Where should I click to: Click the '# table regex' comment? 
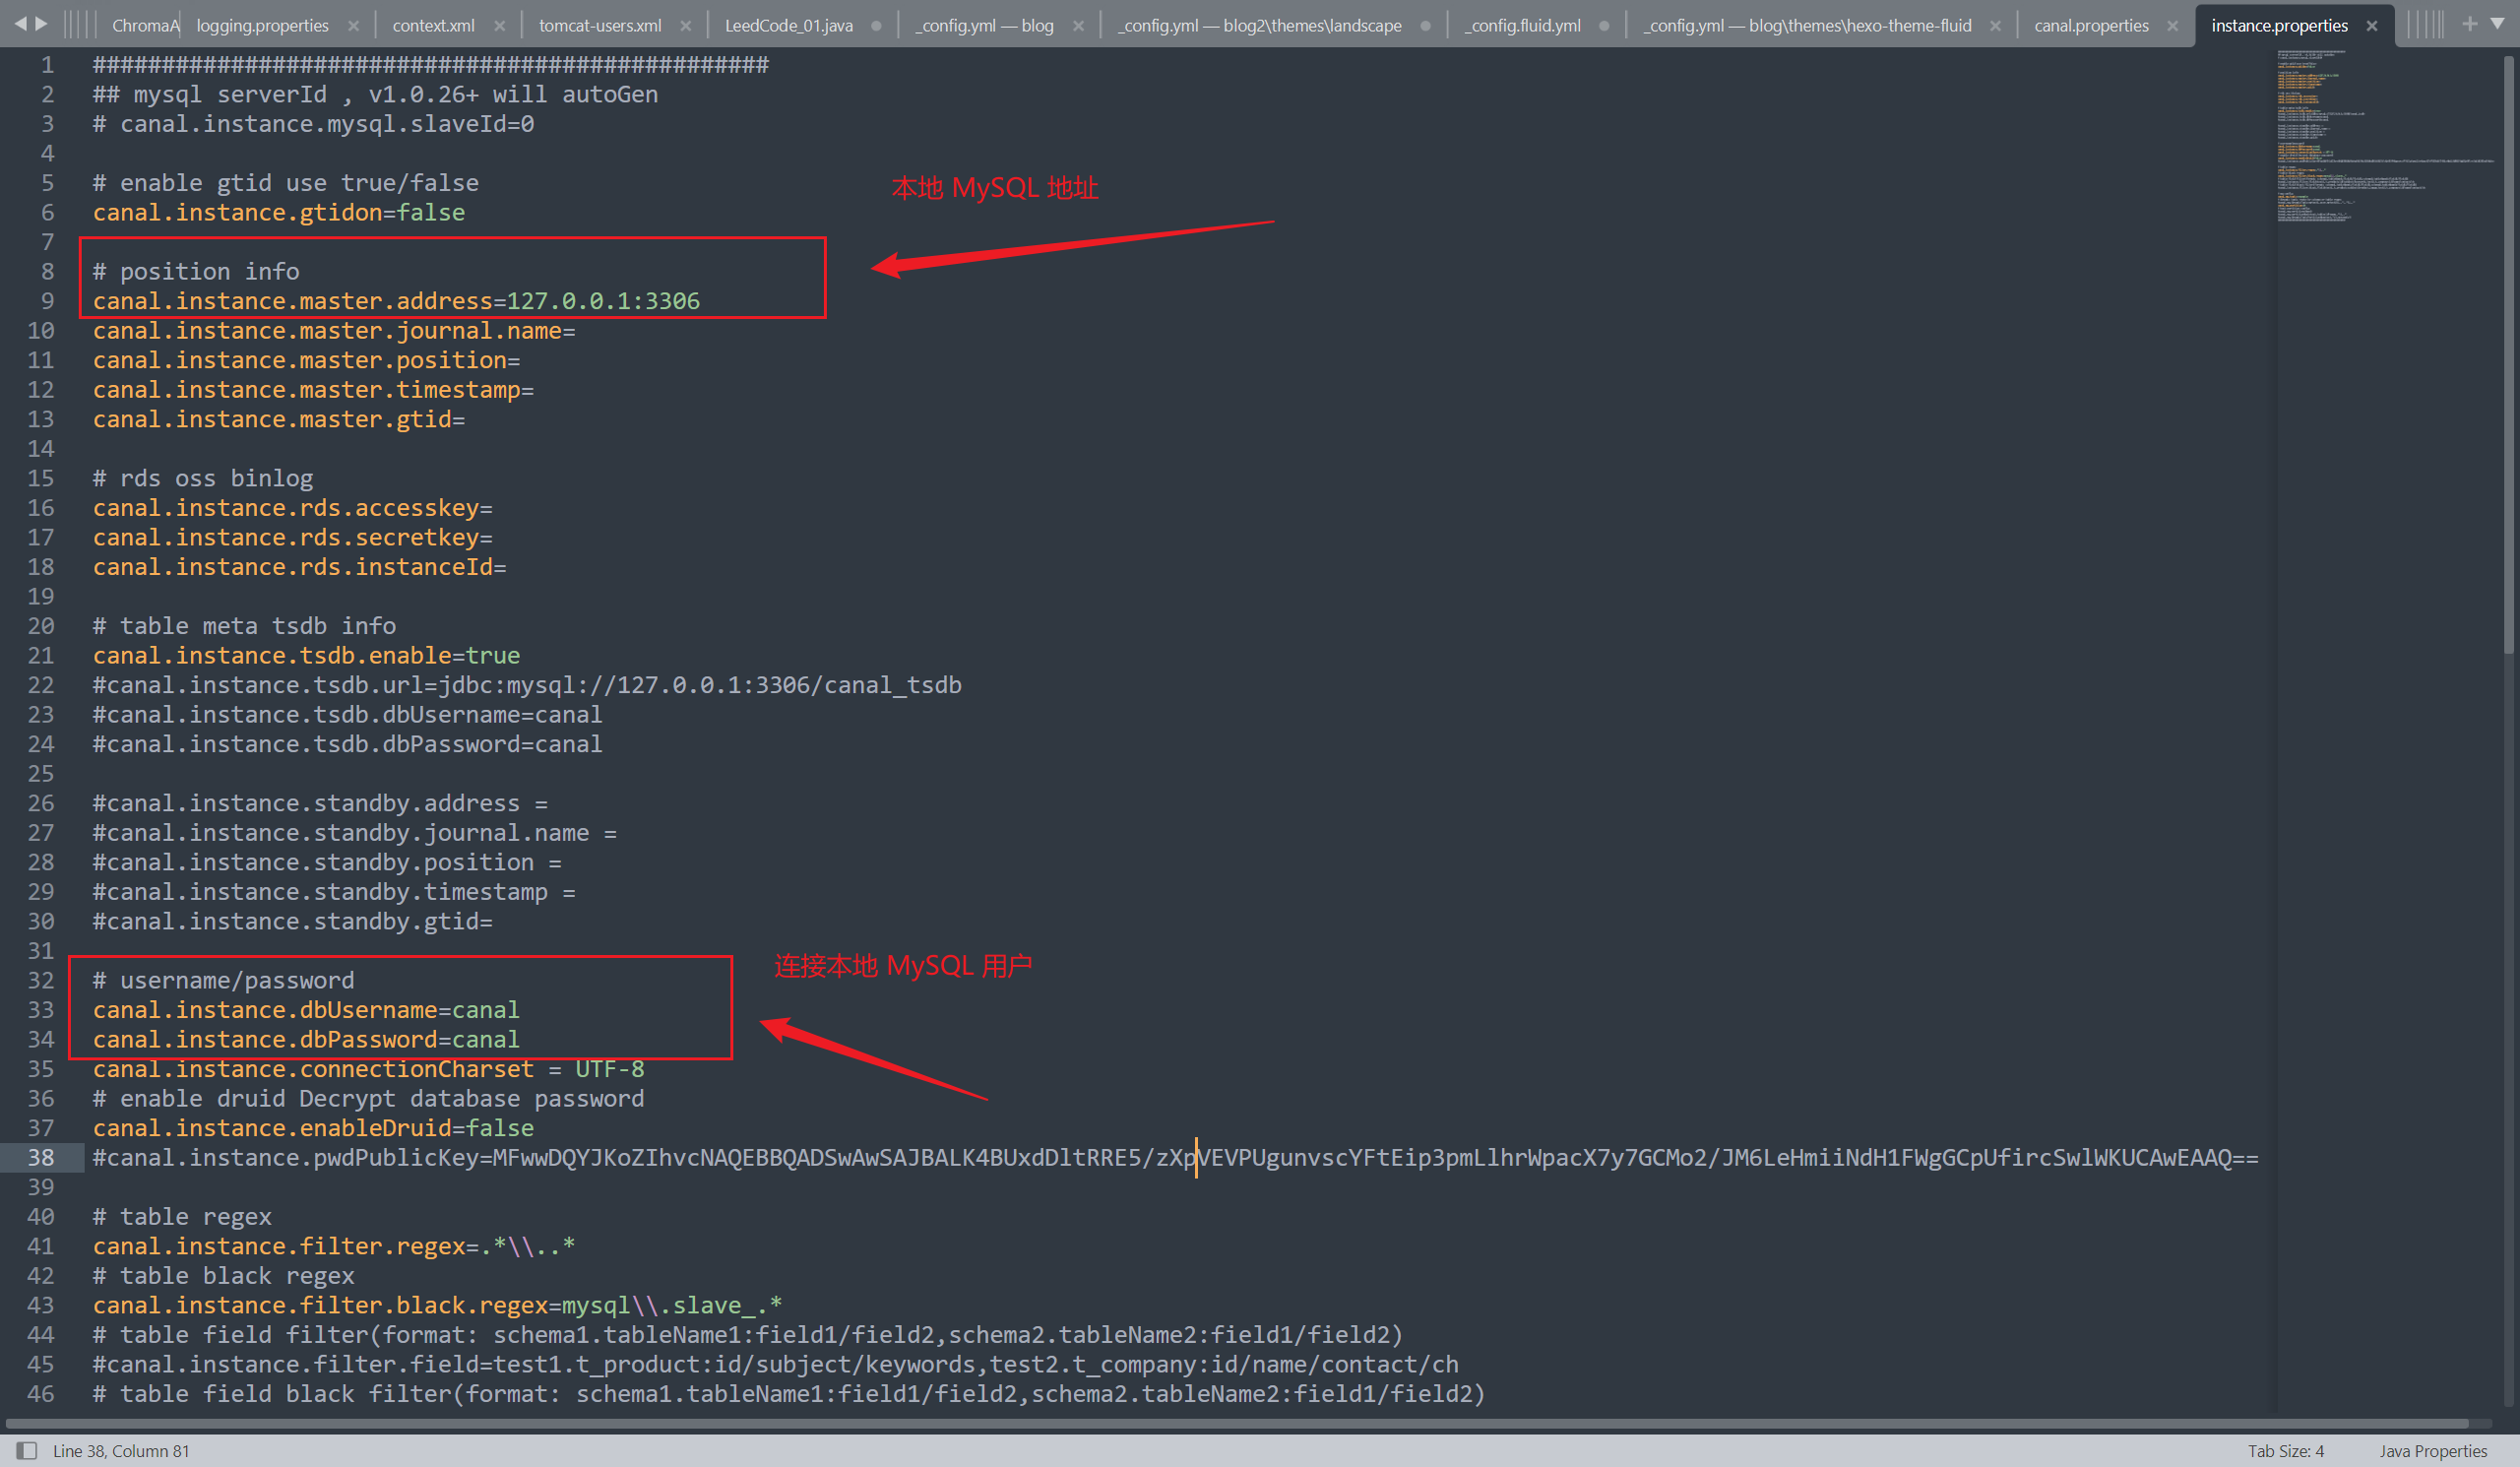coord(182,1216)
